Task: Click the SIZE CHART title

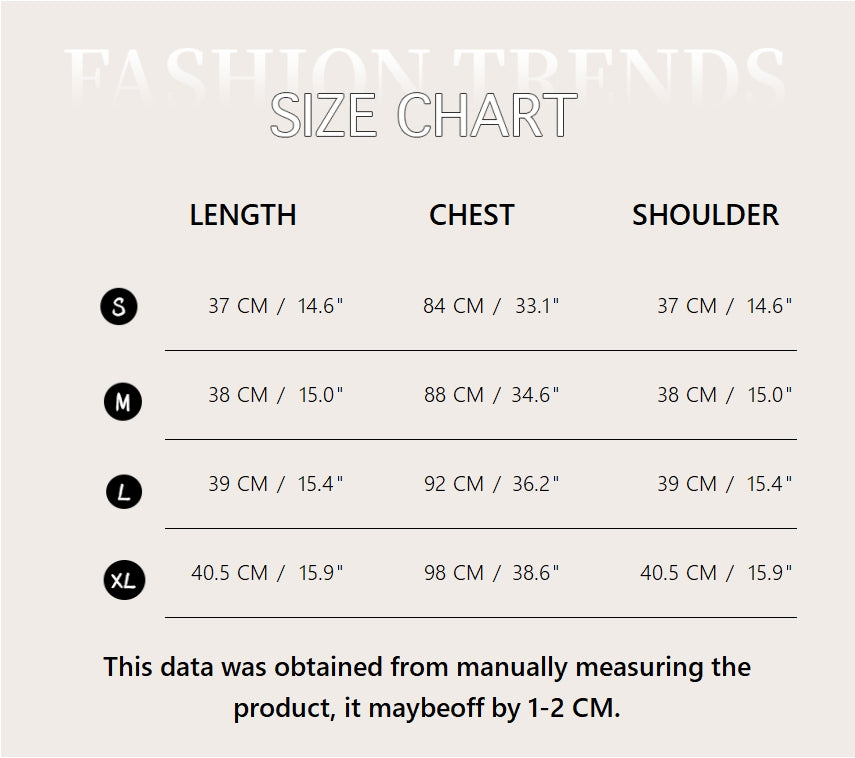Action: [424, 116]
